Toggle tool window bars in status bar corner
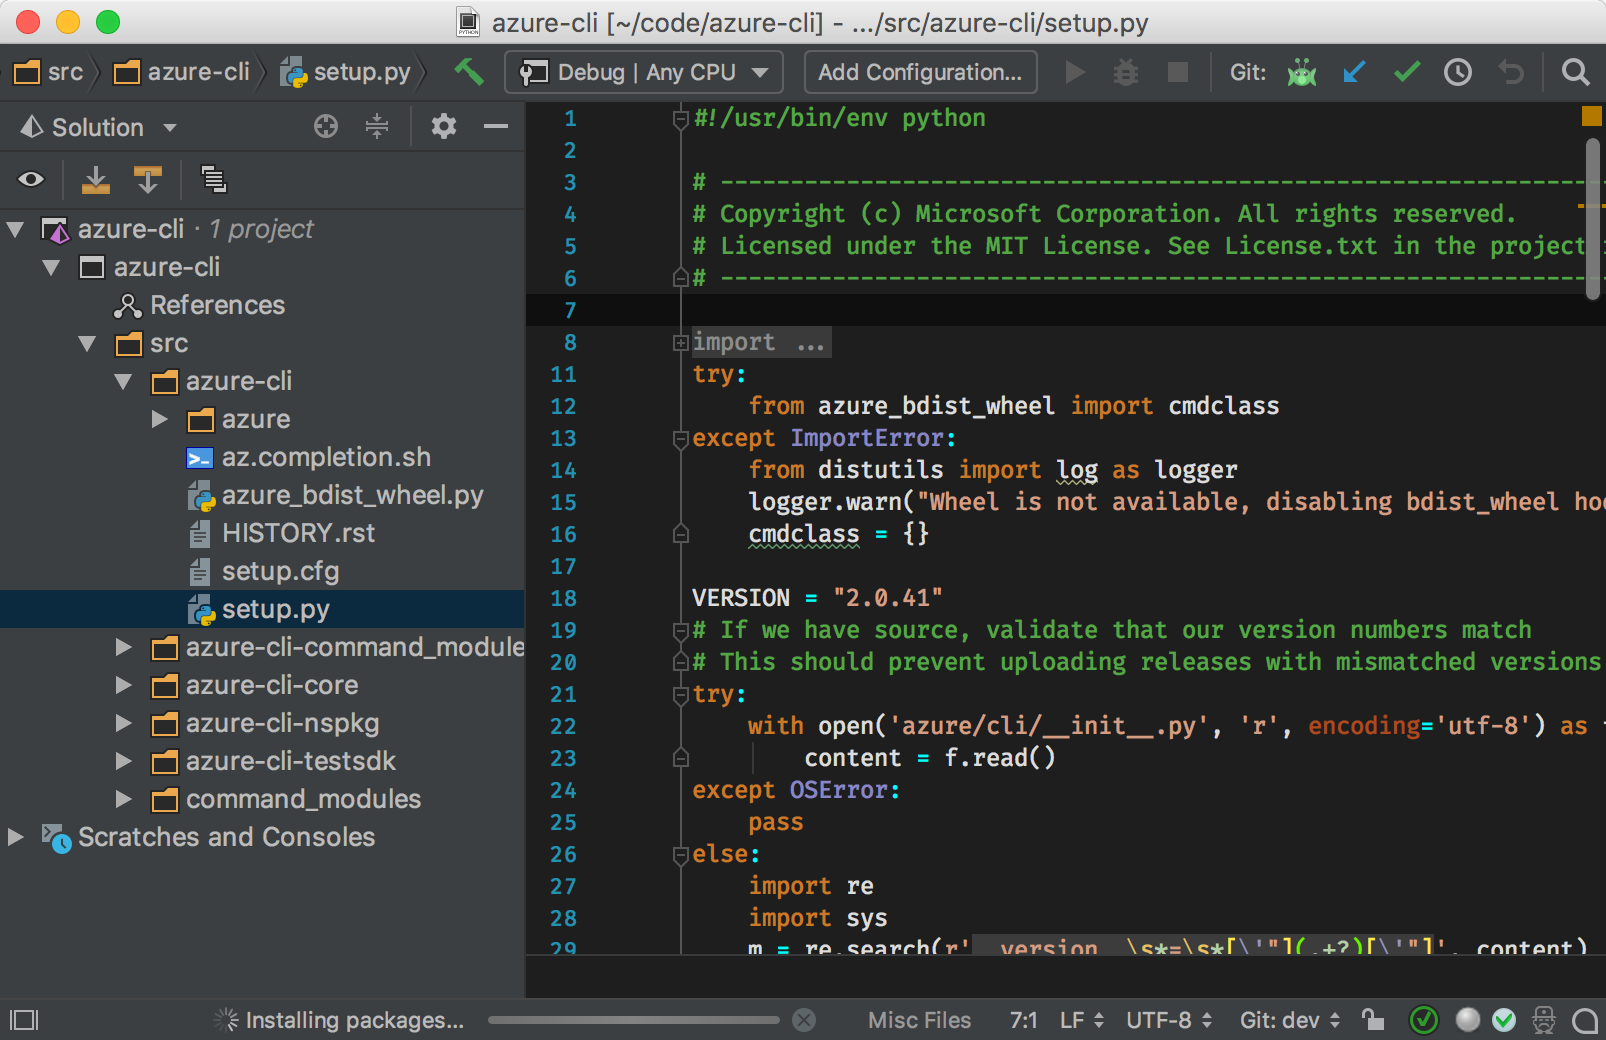 pos(24,1020)
